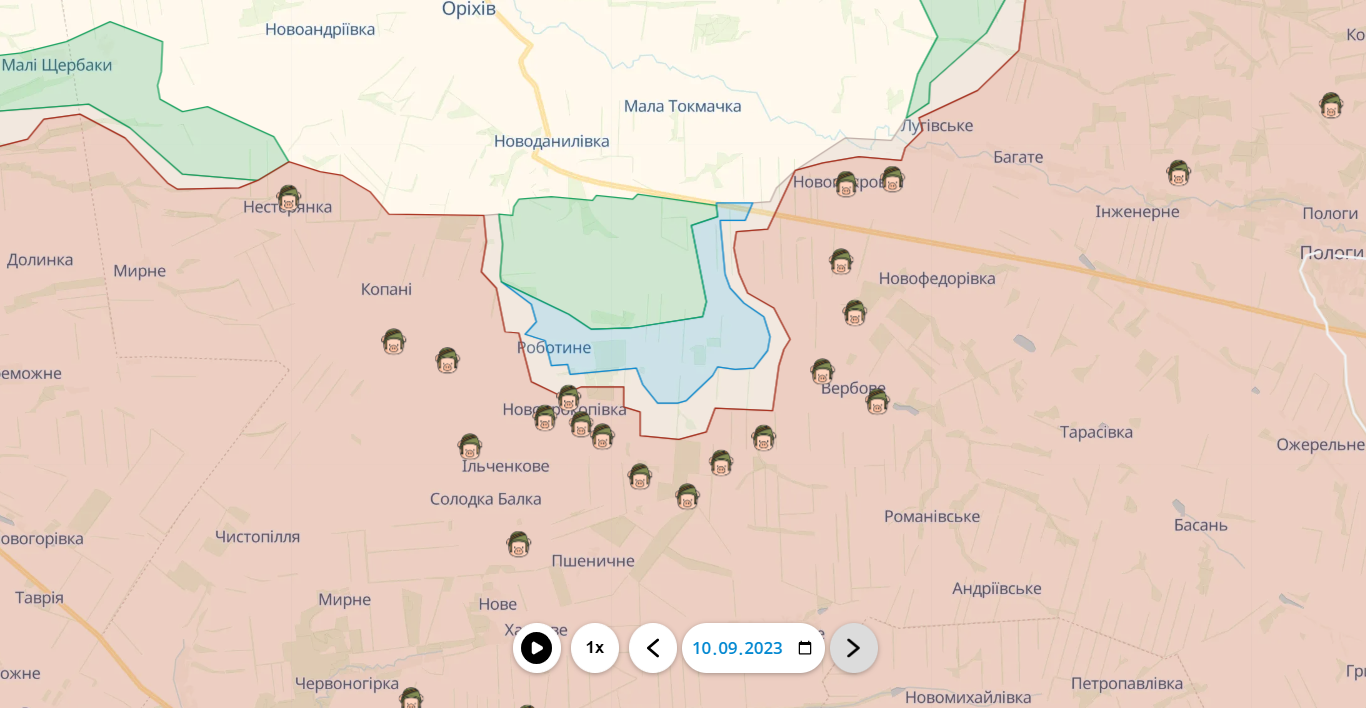Click the Оріхів town label
1366x708 pixels.
469,9
